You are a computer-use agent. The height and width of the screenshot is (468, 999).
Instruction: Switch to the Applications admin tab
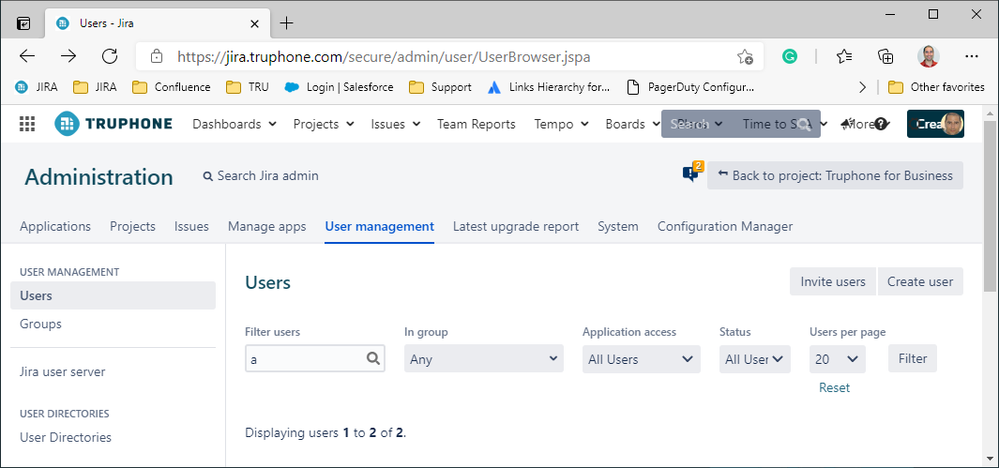55,226
